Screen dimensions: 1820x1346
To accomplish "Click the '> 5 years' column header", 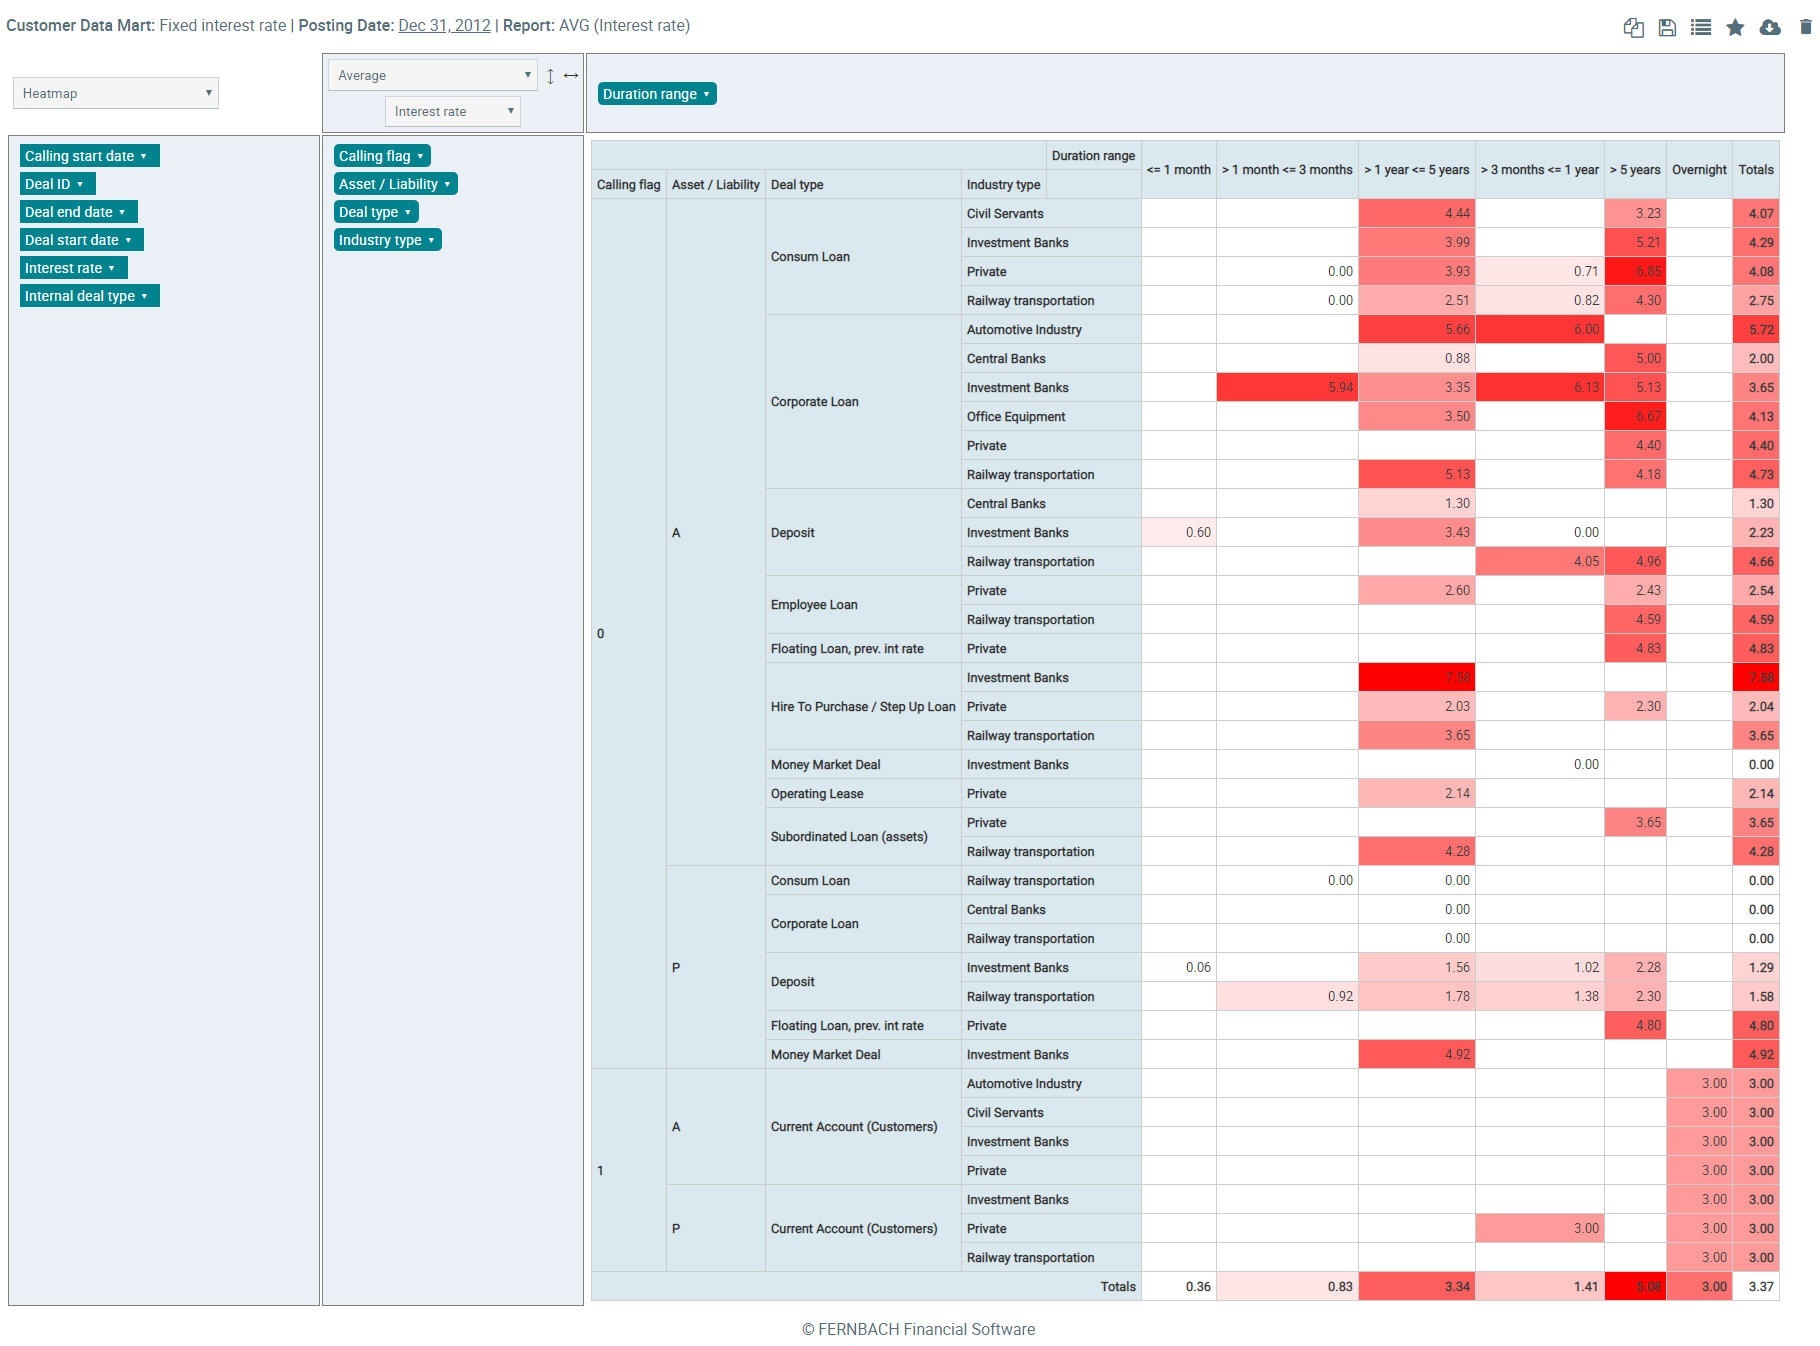I will [x=1634, y=170].
